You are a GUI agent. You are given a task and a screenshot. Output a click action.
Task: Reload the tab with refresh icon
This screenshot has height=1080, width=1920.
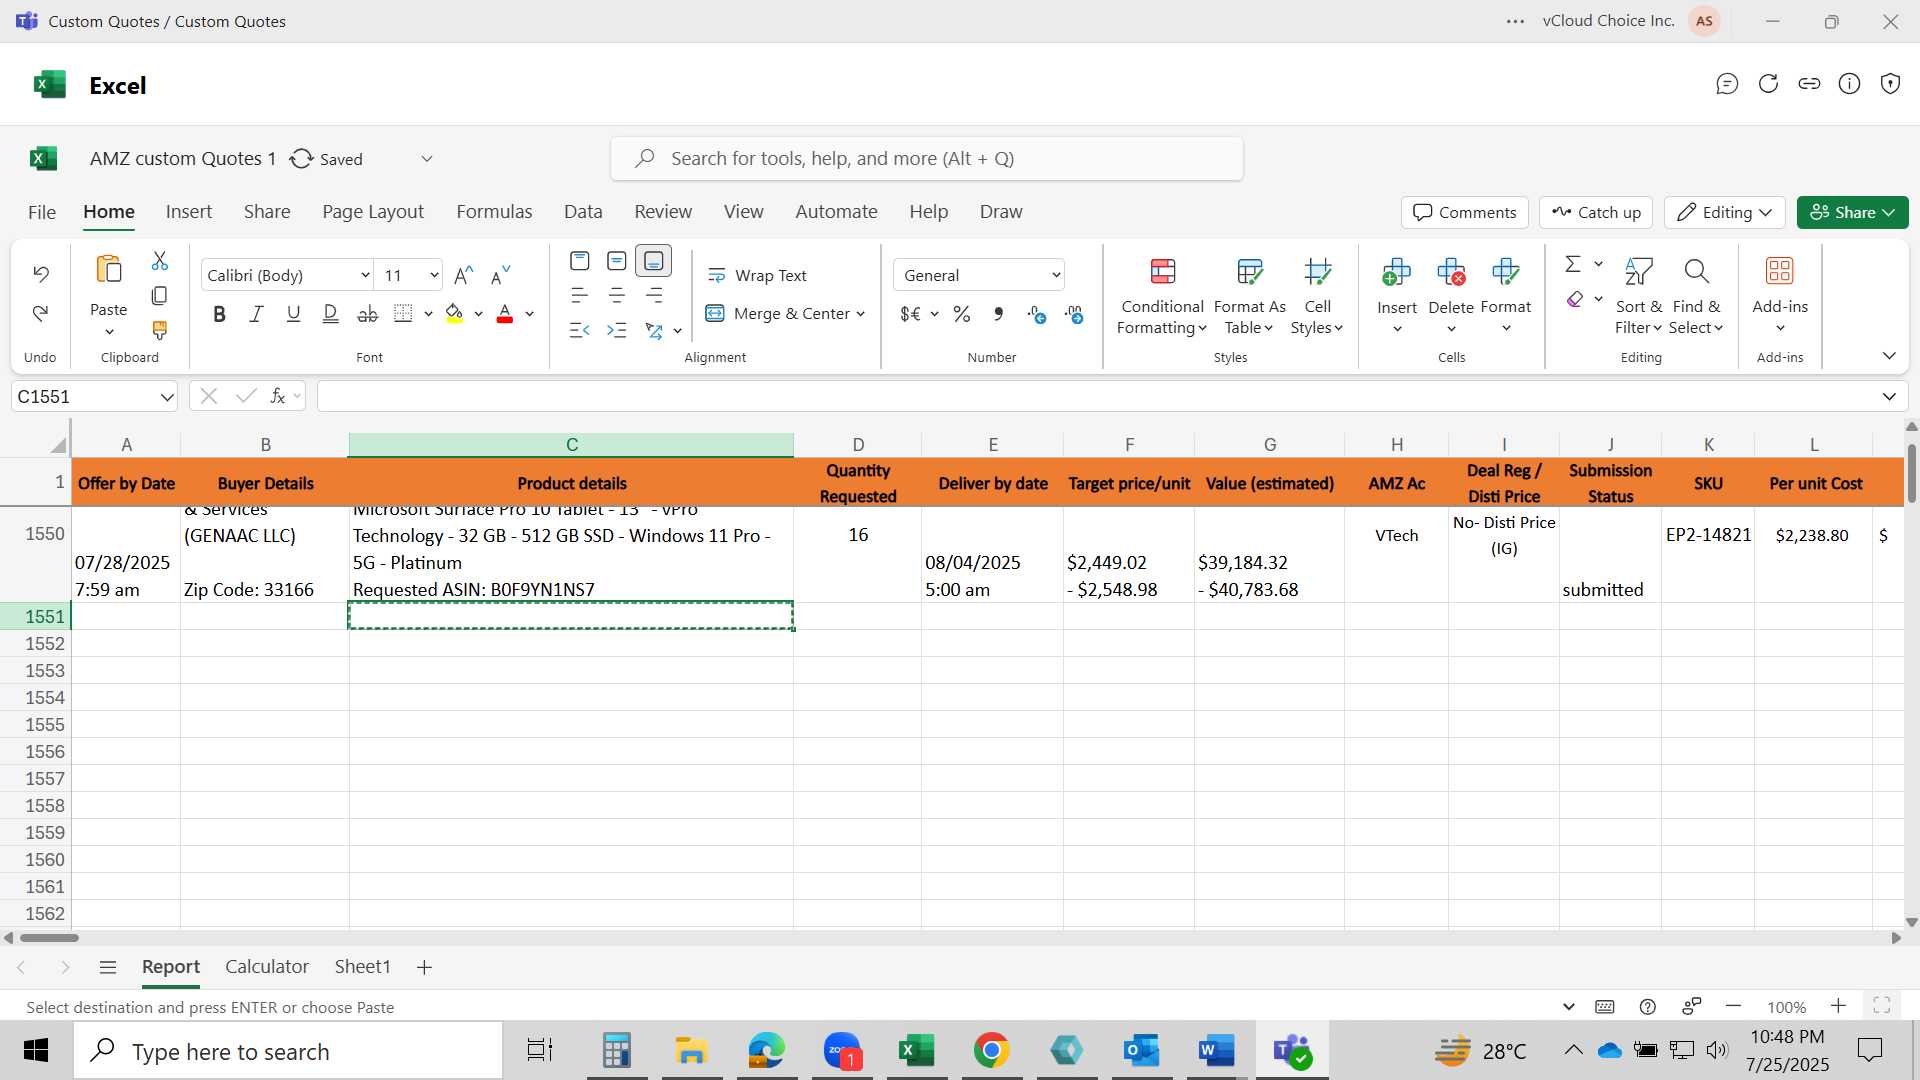pos(1768,84)
